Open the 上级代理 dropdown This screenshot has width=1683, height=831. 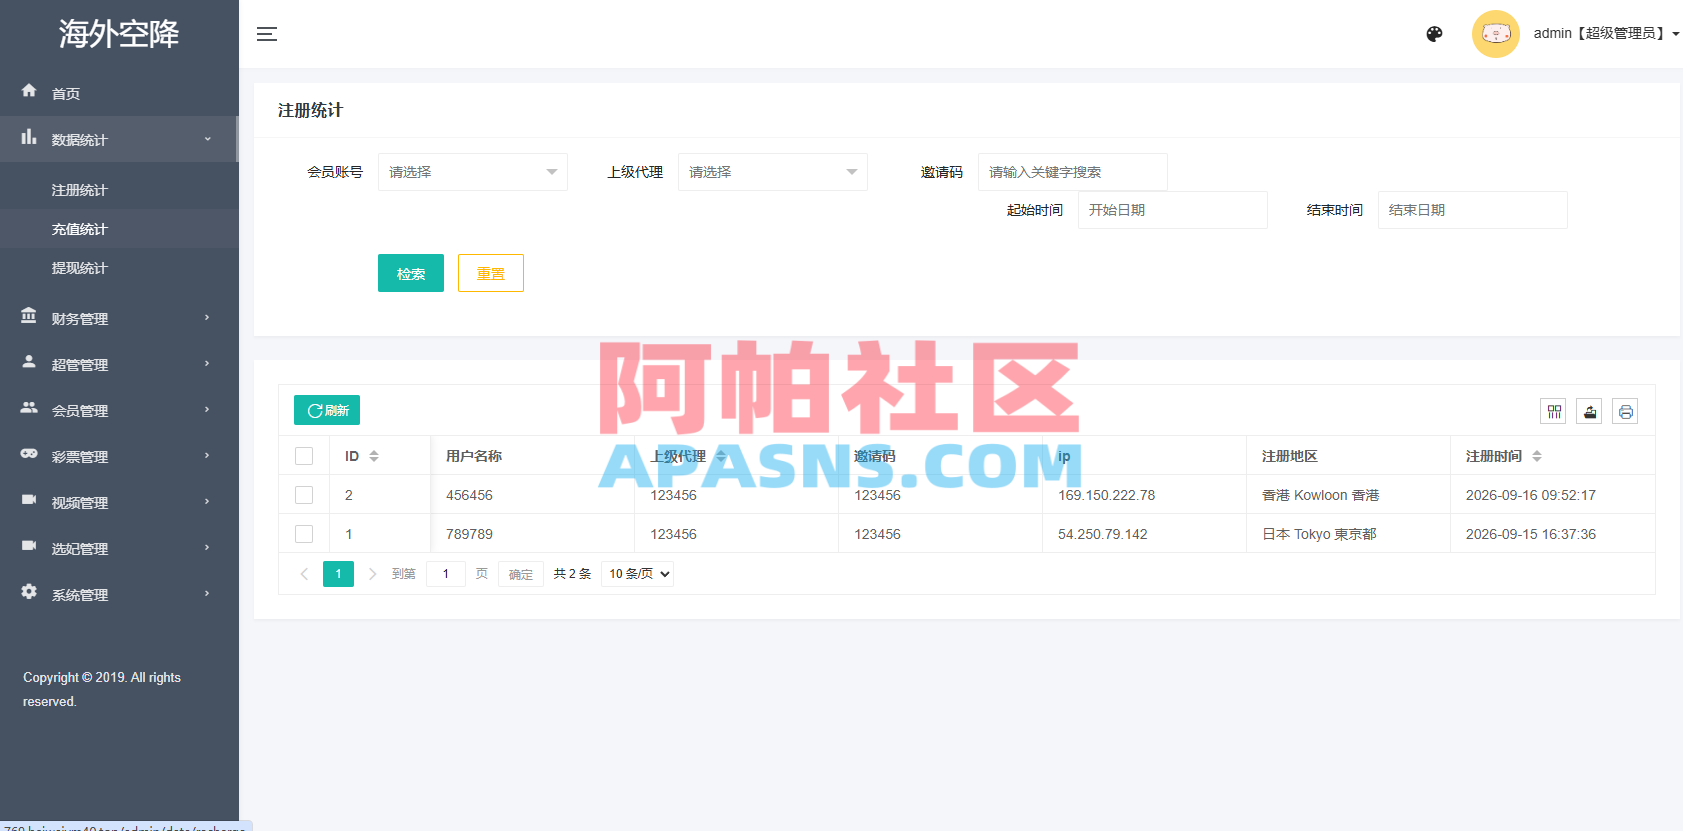(x=773, y=172)
